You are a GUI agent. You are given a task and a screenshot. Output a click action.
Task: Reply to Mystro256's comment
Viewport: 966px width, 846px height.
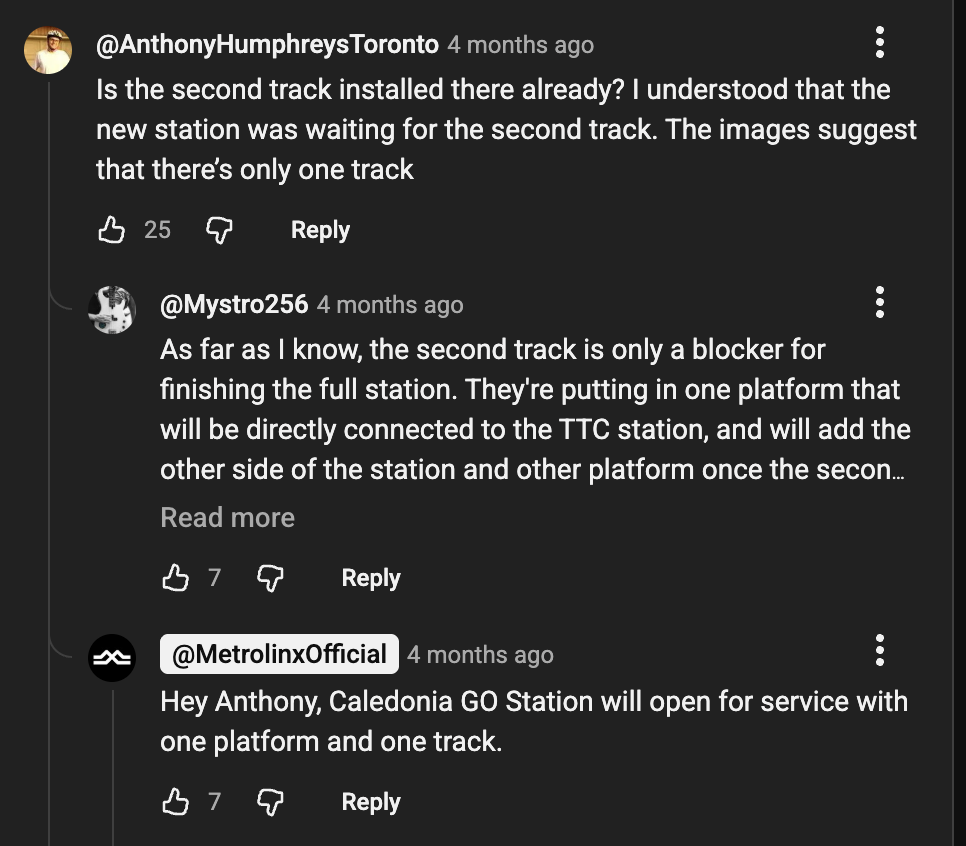371,578
